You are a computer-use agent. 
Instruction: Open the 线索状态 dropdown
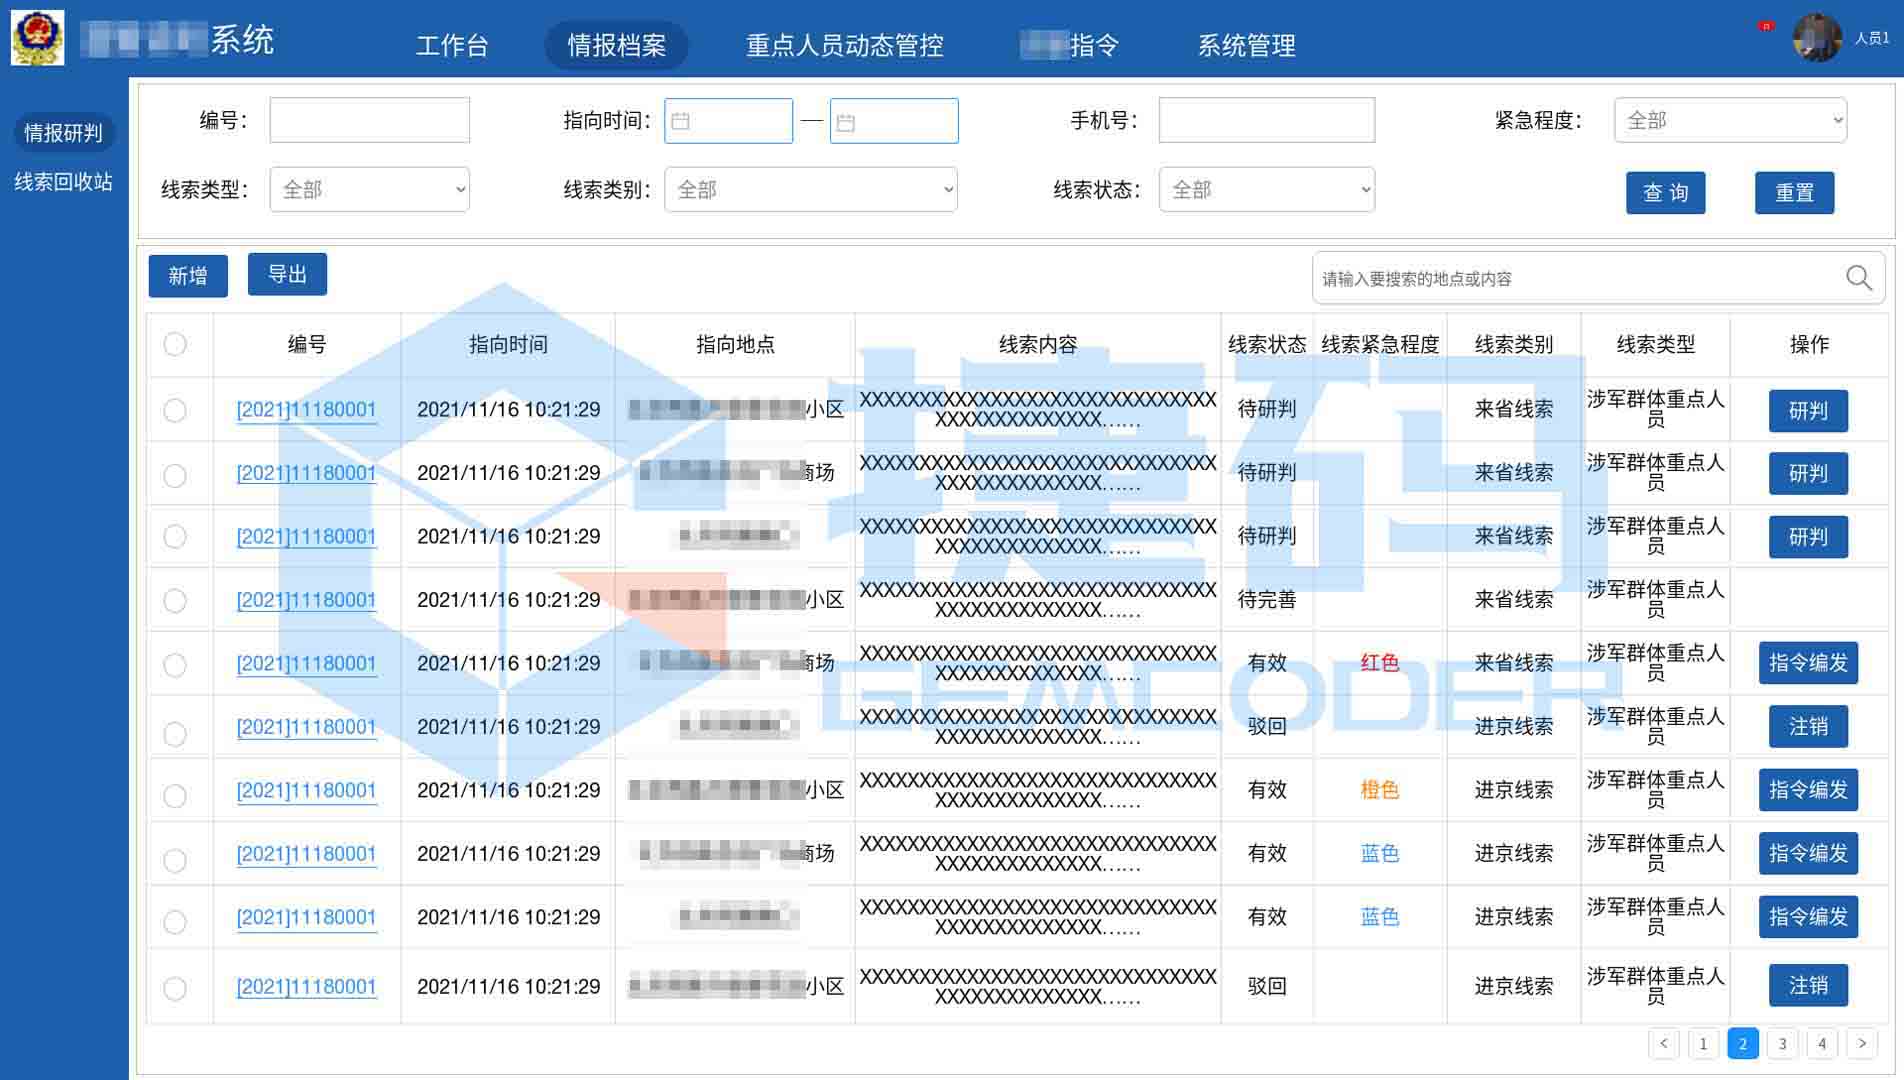tap(1266, 189)
